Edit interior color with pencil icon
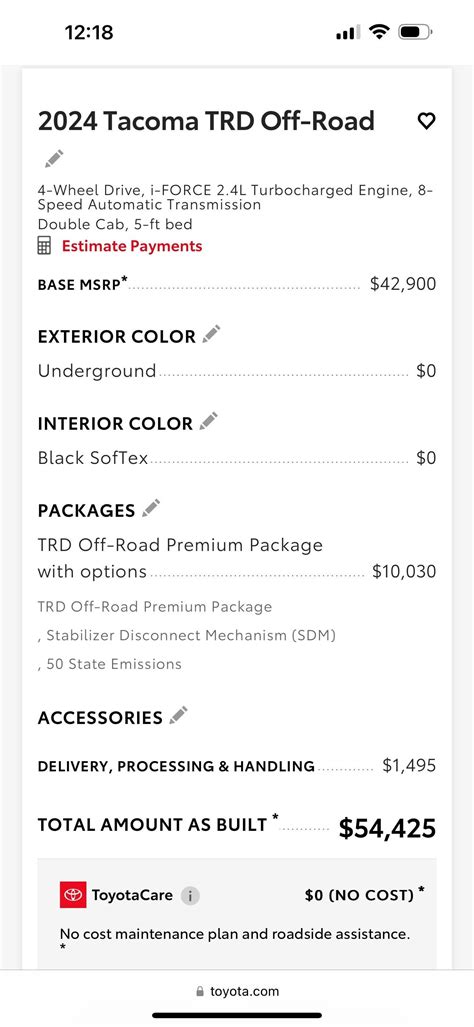 209,421
